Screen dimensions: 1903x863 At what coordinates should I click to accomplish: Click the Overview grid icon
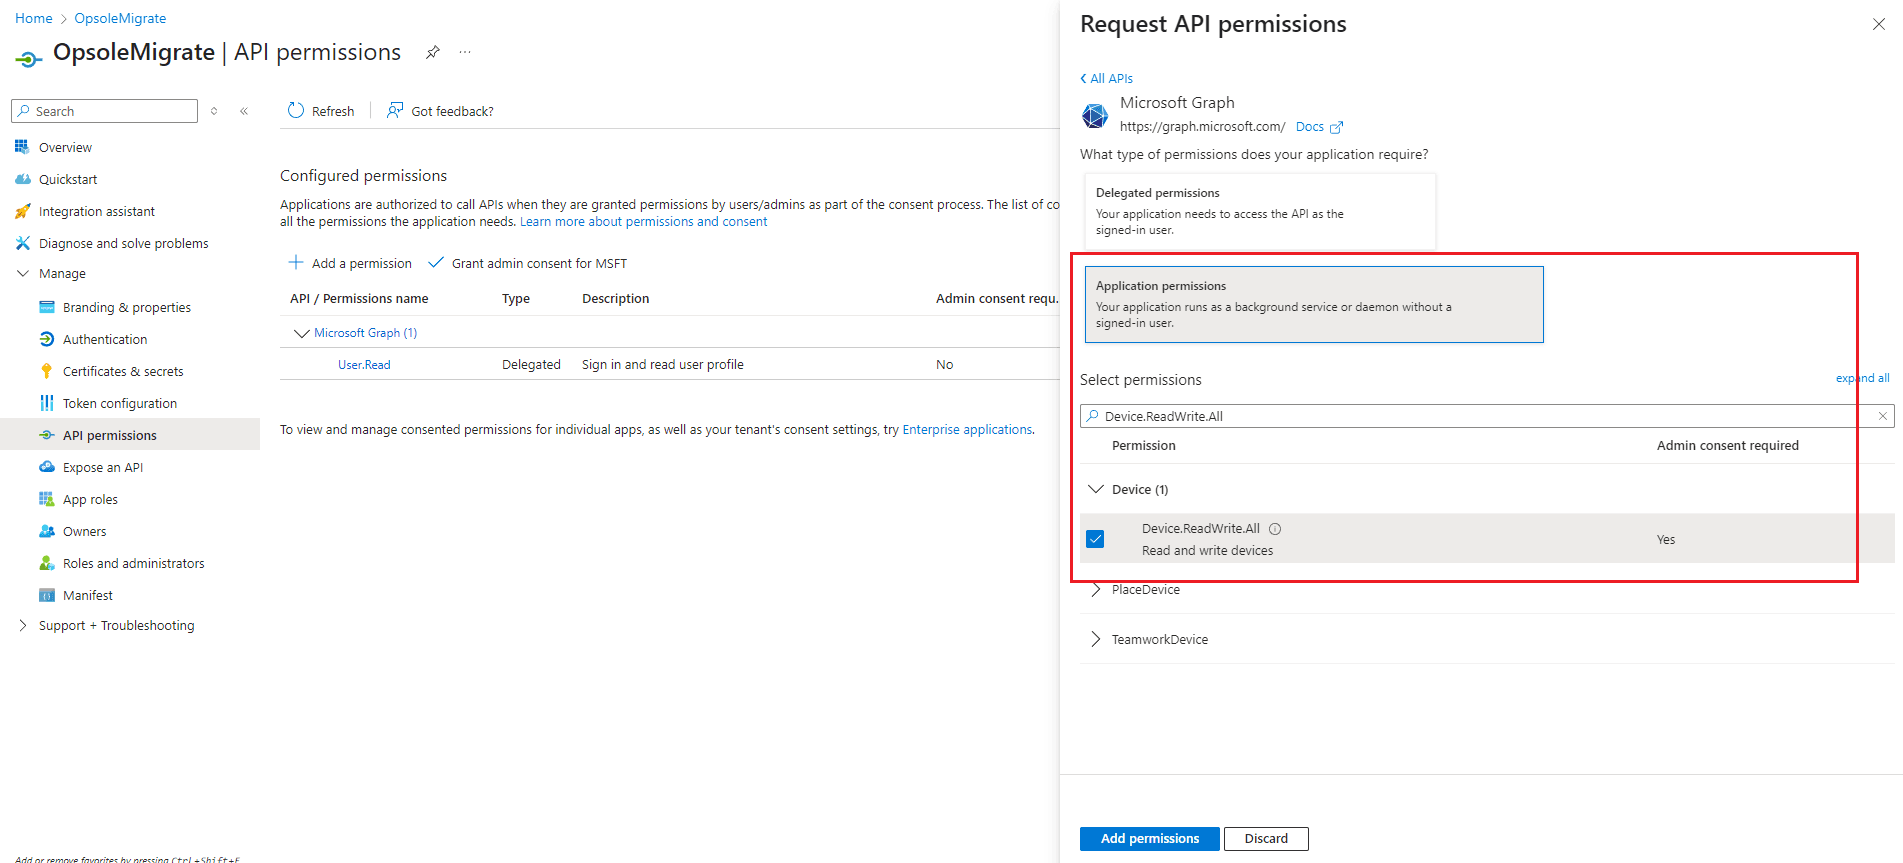pos(22,147)
